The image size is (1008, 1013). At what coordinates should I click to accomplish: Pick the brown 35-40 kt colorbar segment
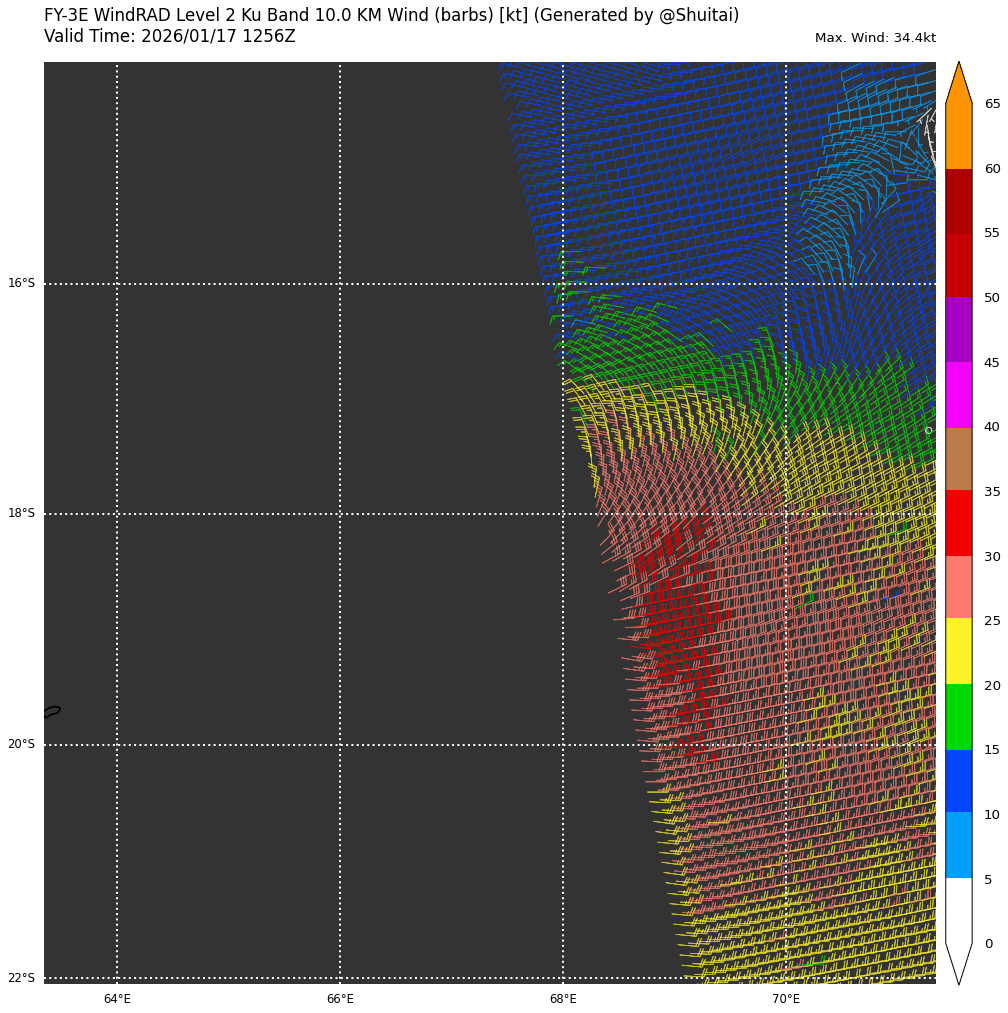[x=958, y=459]
